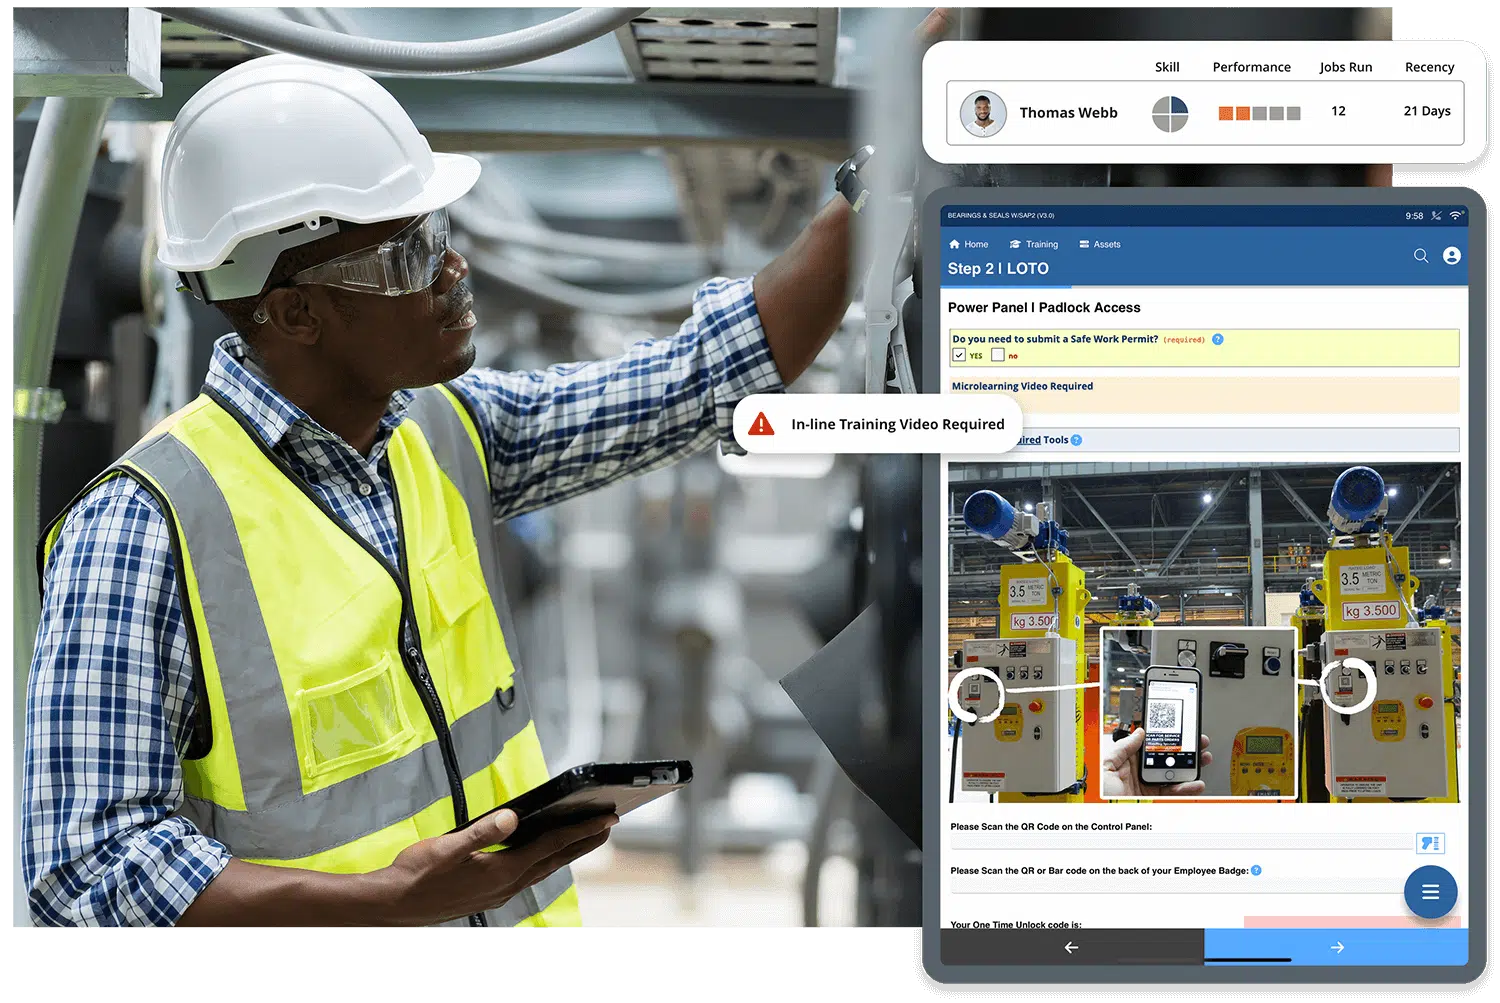Screen dimensions: 1500x1003
Task: Click Thomas Webb's skill pie chart icon
Action: [1170, 114]
